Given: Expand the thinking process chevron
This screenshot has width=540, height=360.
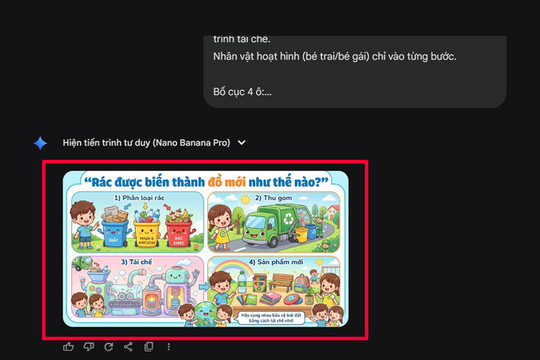Looking at the screenshot, I should pyautogui.click(x=242, y=143).
